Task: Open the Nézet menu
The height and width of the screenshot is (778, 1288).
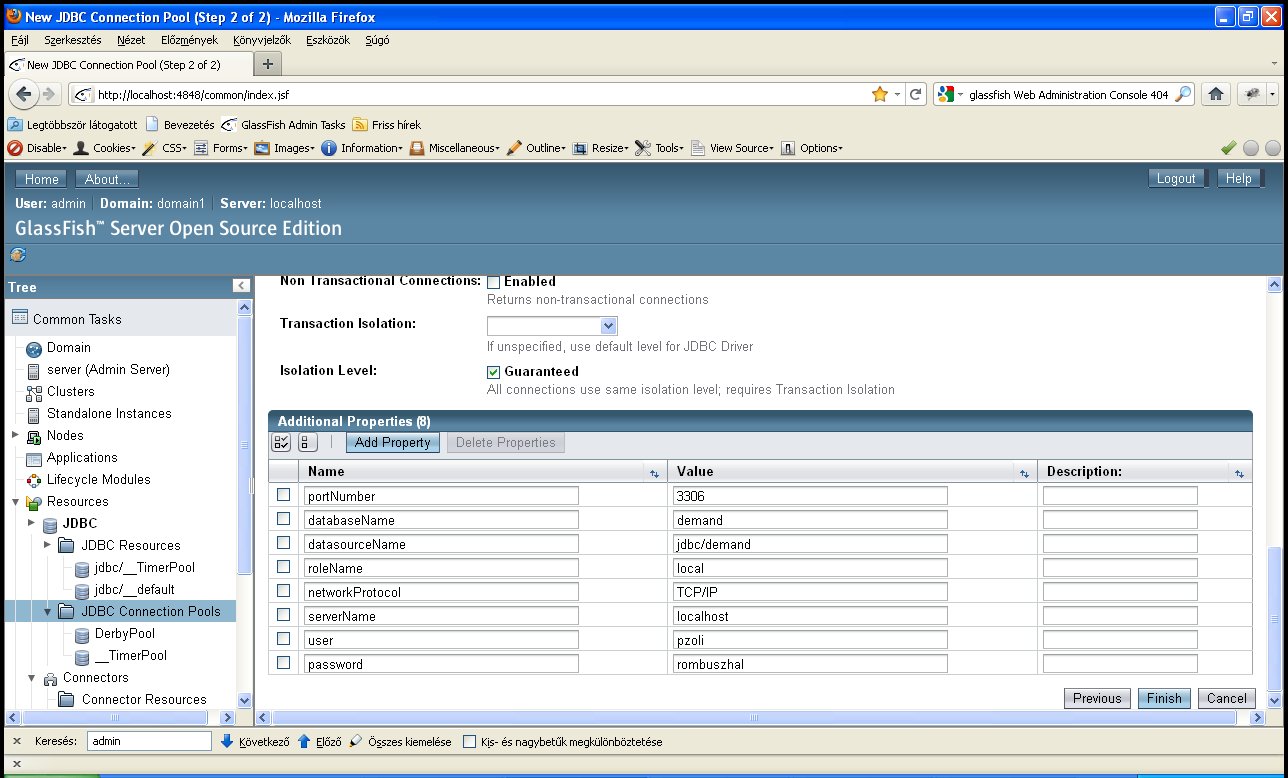Action: tap(131, 40)
